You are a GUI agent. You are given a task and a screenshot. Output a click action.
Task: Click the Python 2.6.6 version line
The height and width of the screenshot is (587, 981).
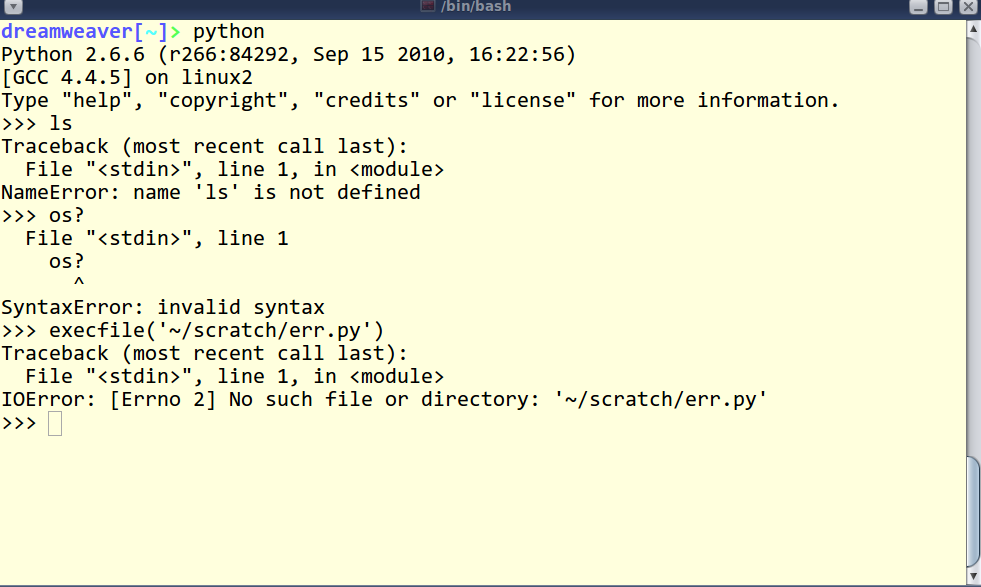tap(288, 54)
